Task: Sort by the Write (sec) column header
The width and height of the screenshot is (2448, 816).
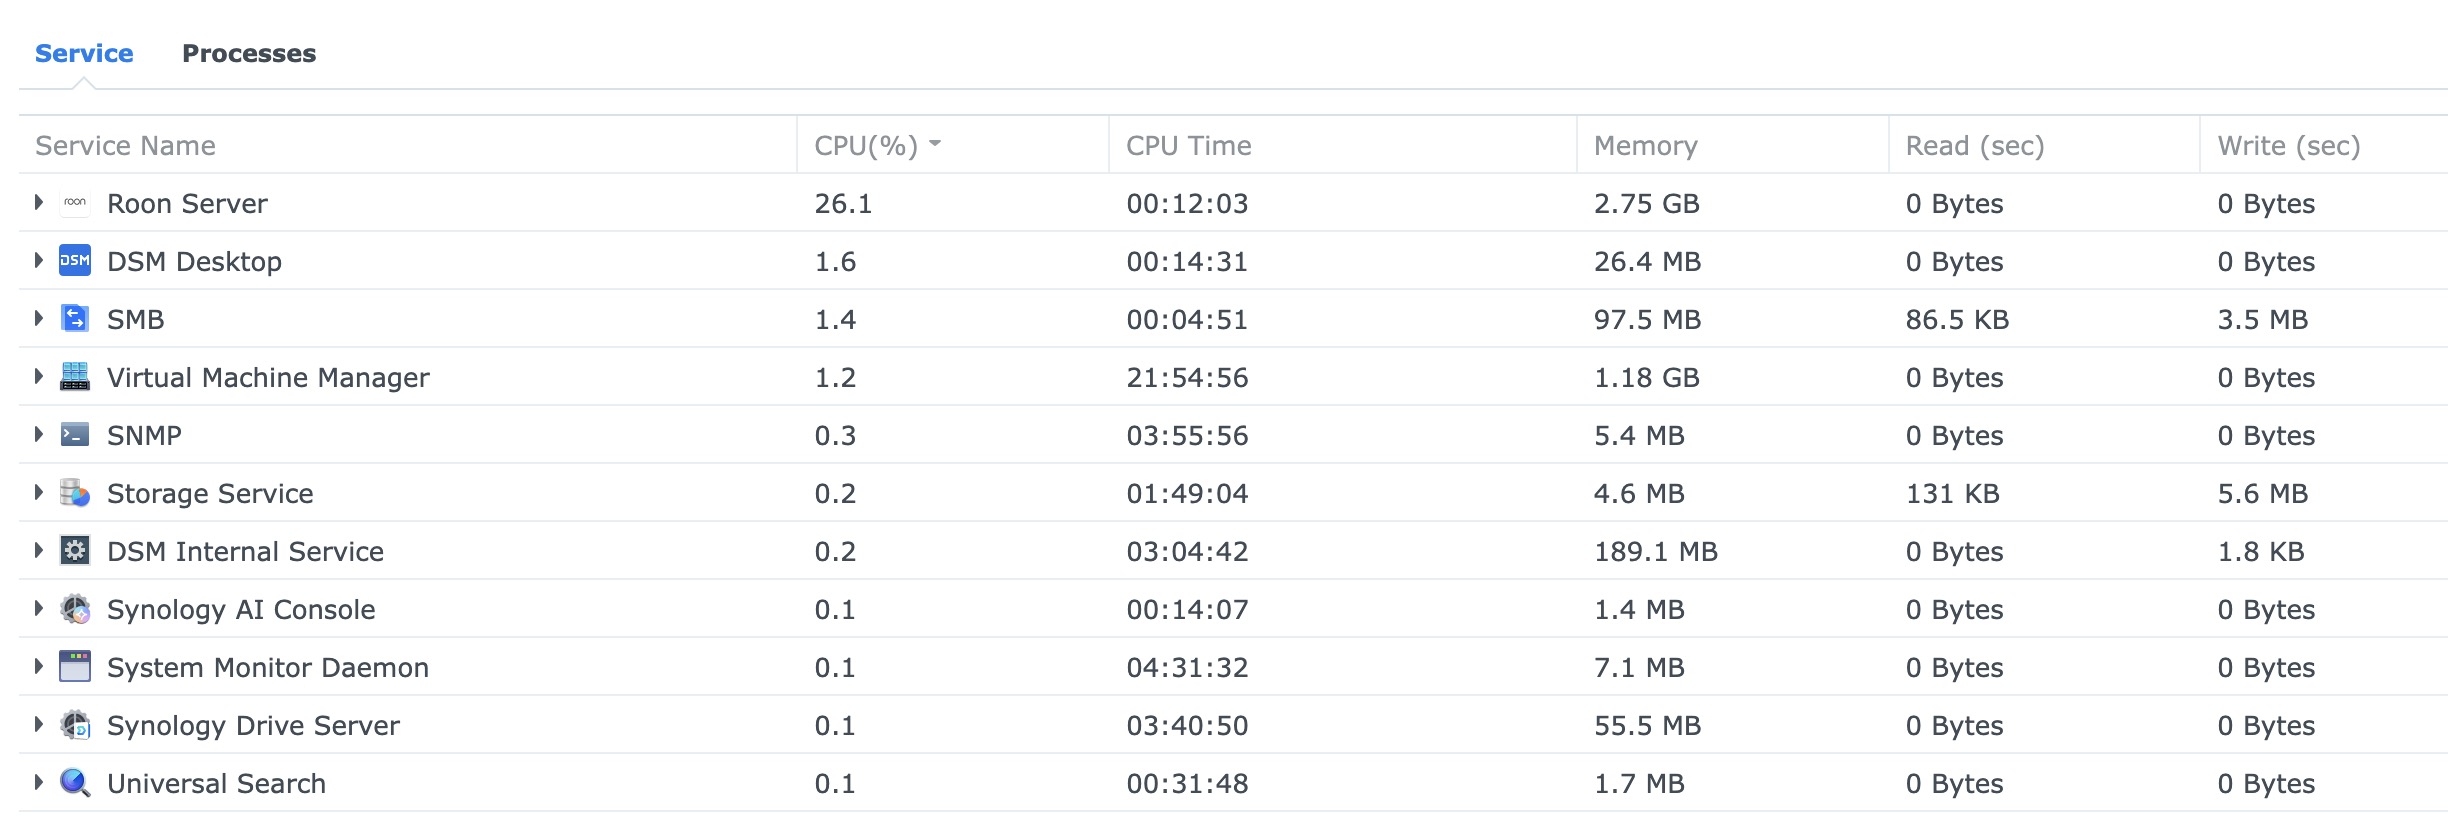Action: [2288, 146]
